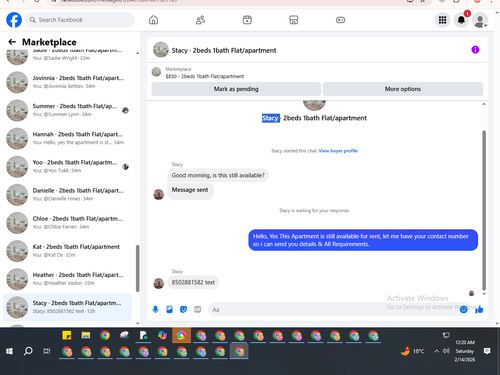Click the Search Facebook field
Image resolution: width=500 pixels, height=375 pixels.
pyautogui.click(x=80, y=20)
